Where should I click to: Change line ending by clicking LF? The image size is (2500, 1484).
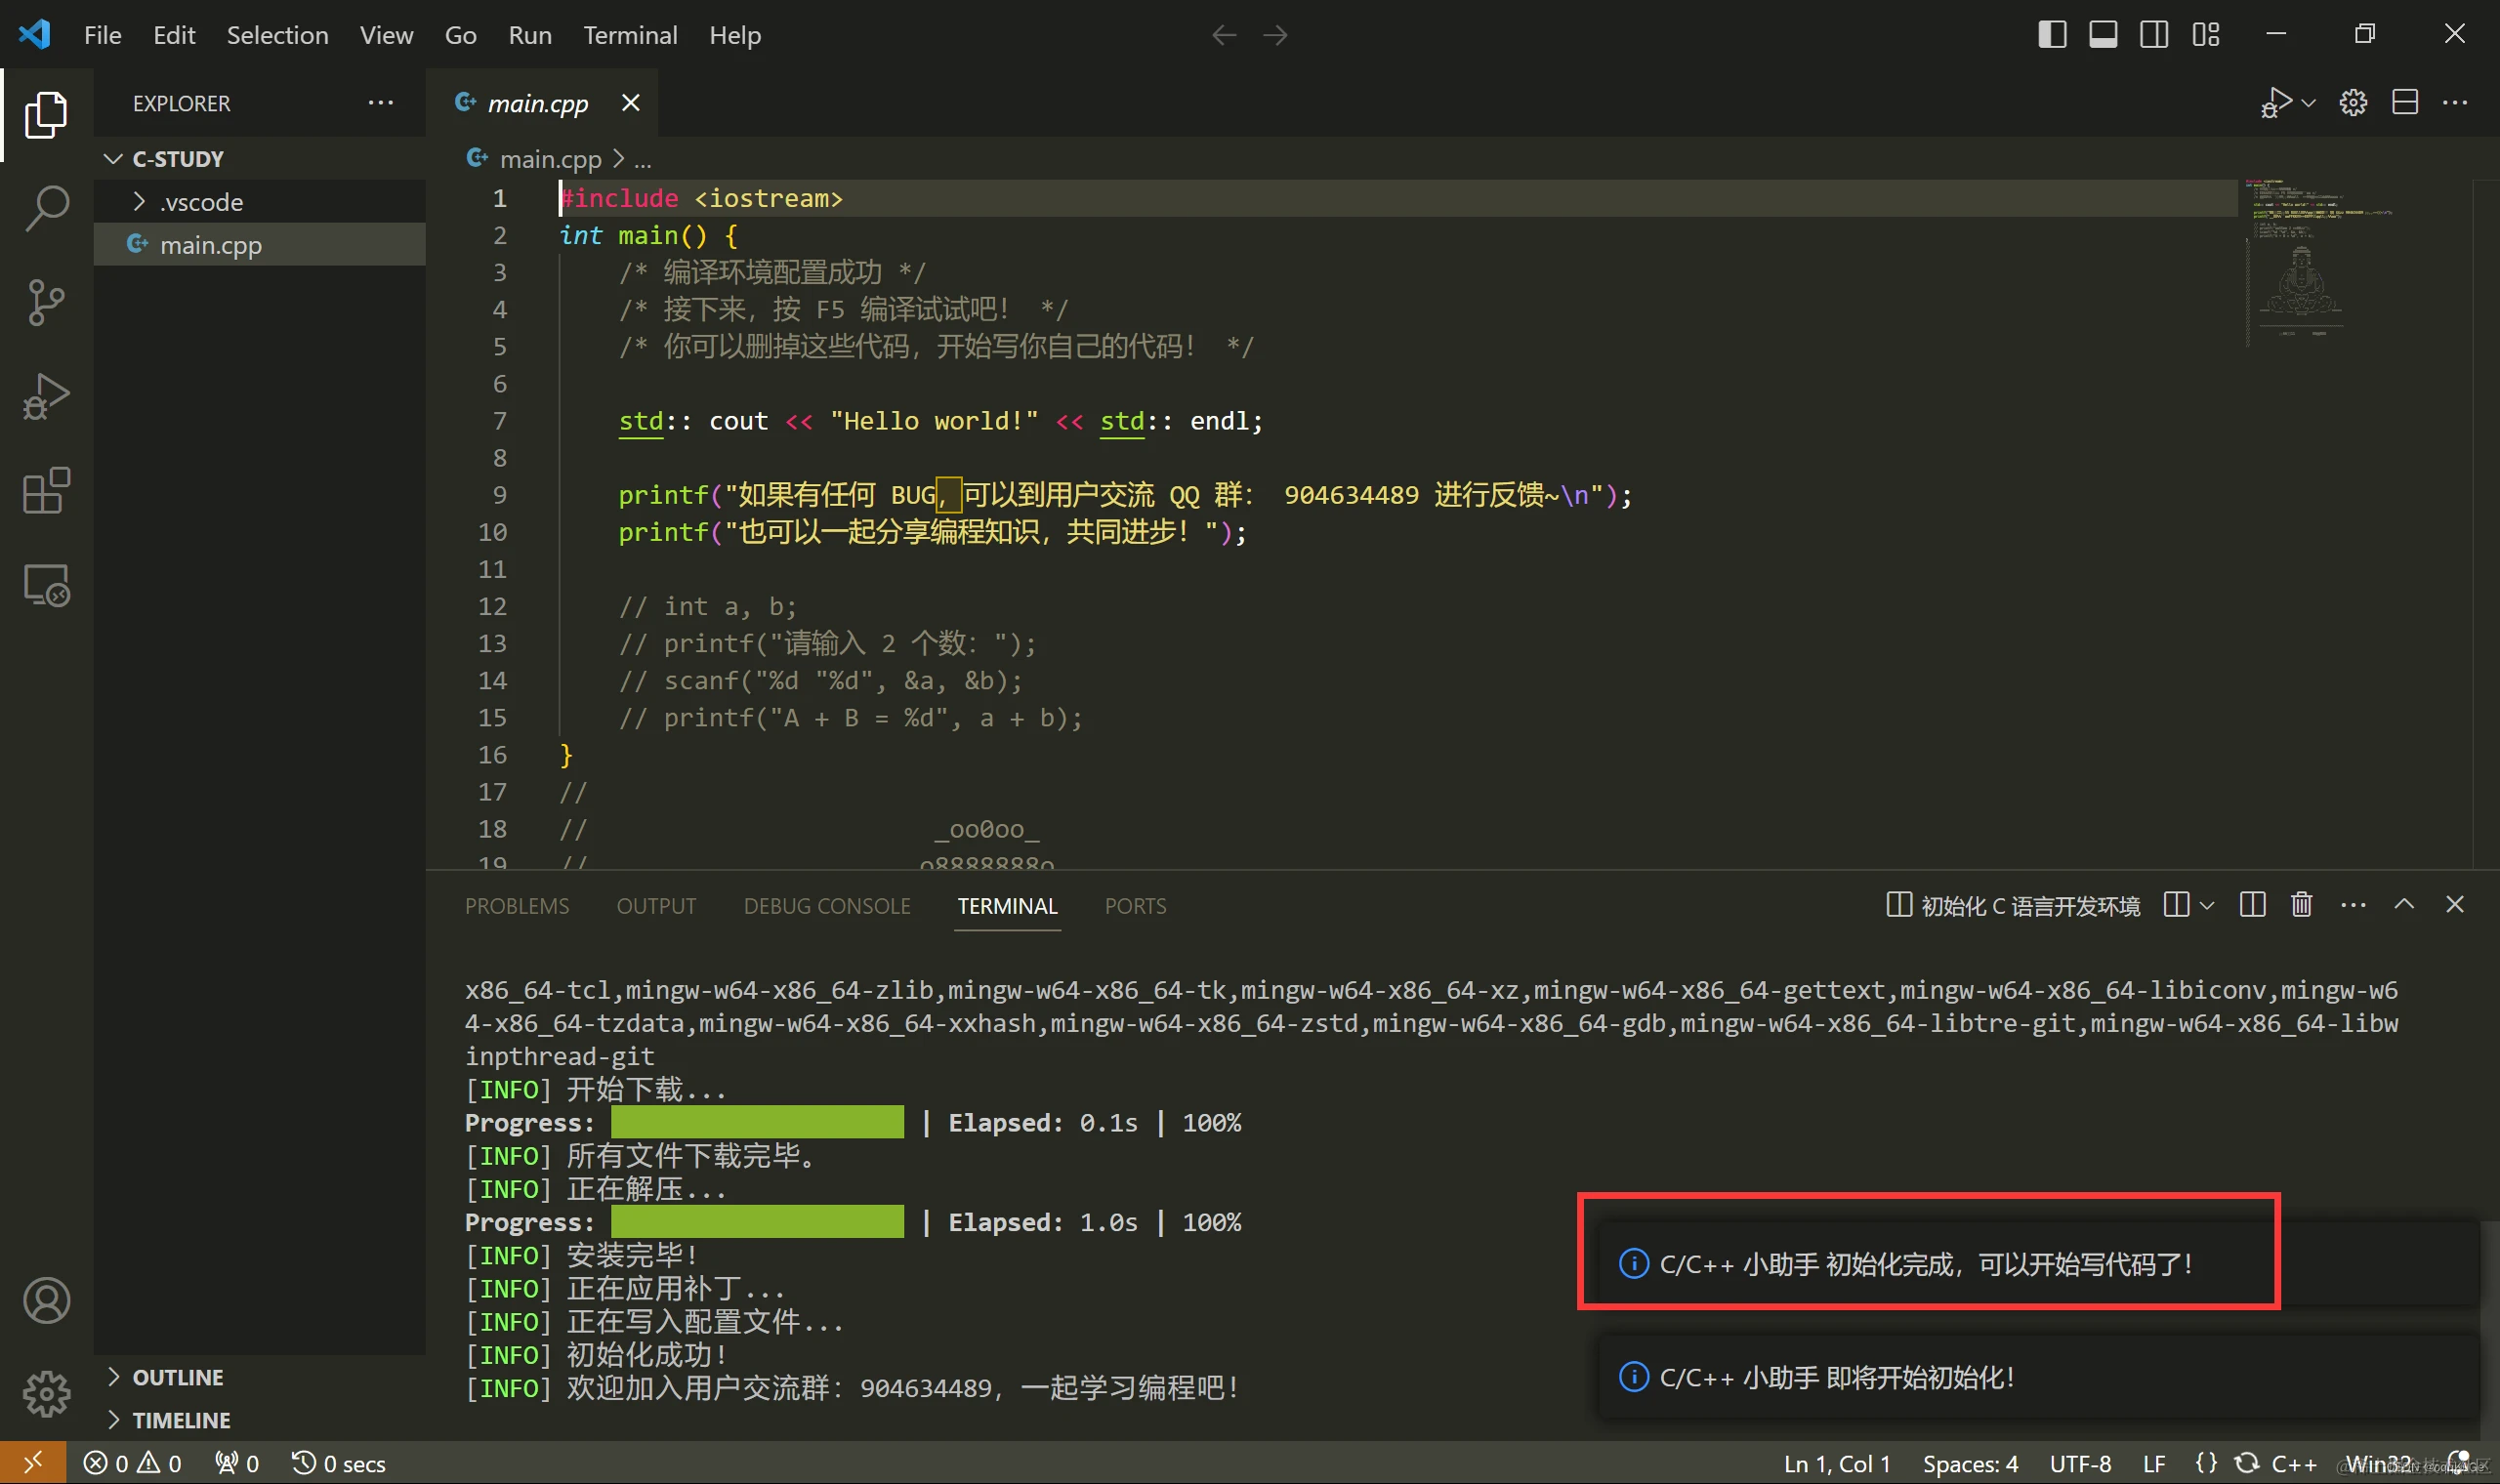tap(2156, 1462)
